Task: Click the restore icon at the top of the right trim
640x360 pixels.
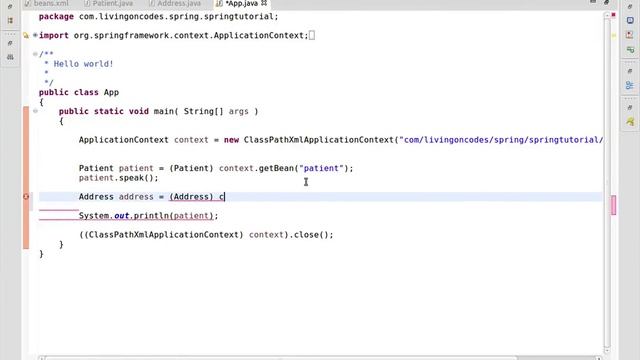Action: [x=630, y=7]
